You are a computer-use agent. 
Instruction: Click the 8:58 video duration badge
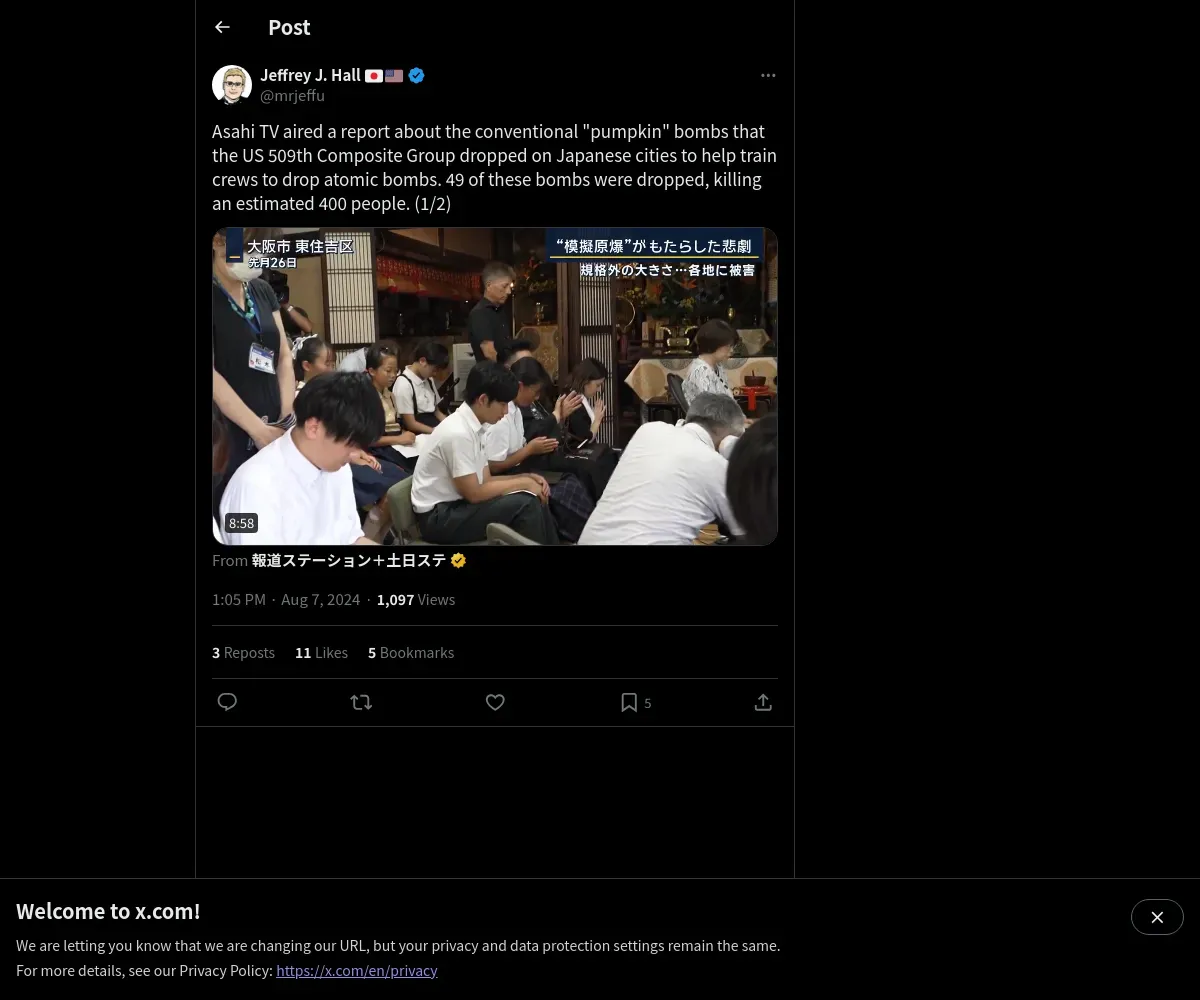241,523
